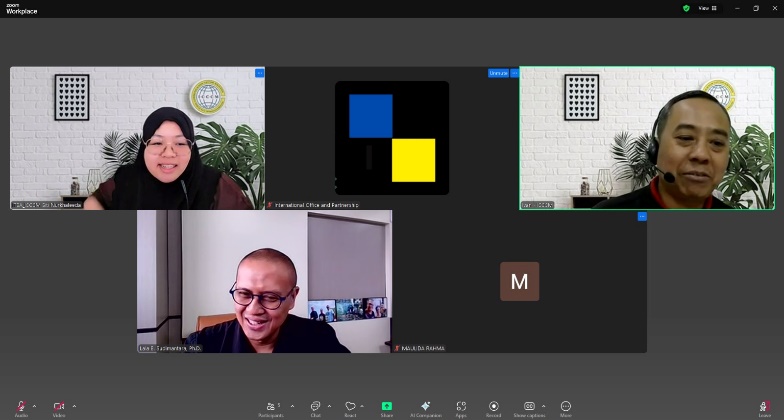Click the Zoom Workplace logo
Screen dimensions: 784x420
point(21,8)
